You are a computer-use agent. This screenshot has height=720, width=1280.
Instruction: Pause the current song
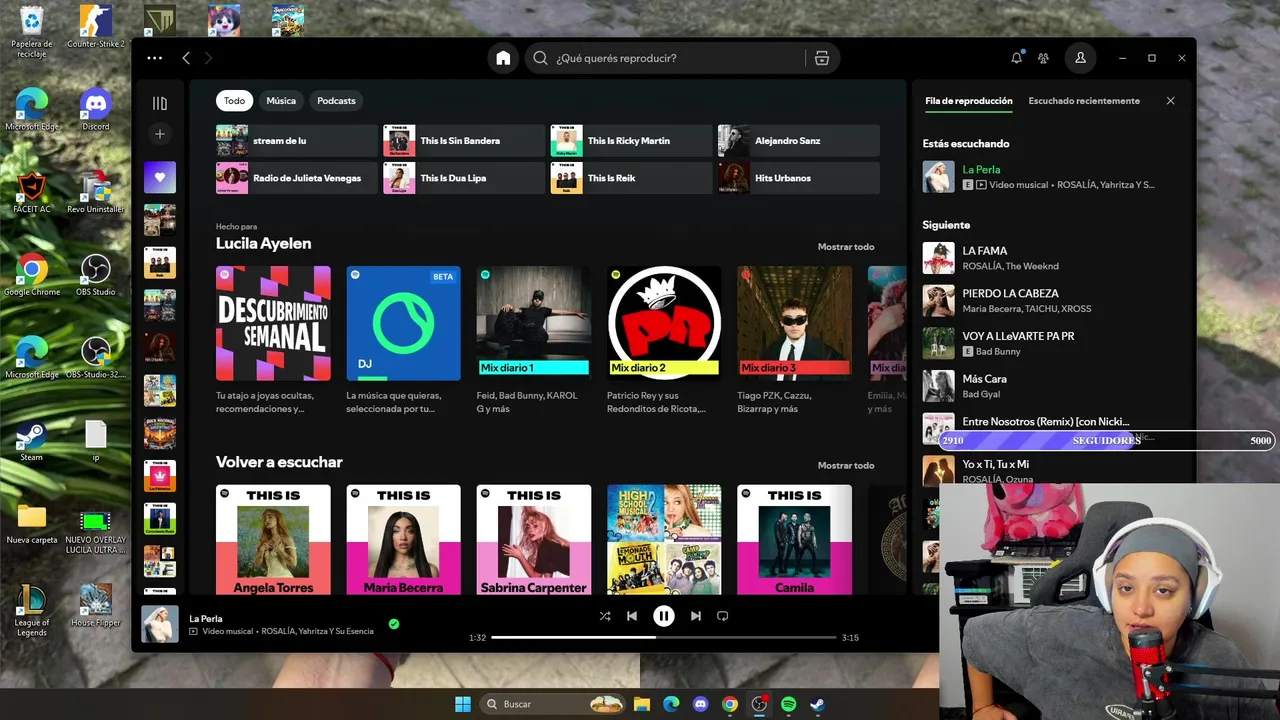click(x=664, y=616)
